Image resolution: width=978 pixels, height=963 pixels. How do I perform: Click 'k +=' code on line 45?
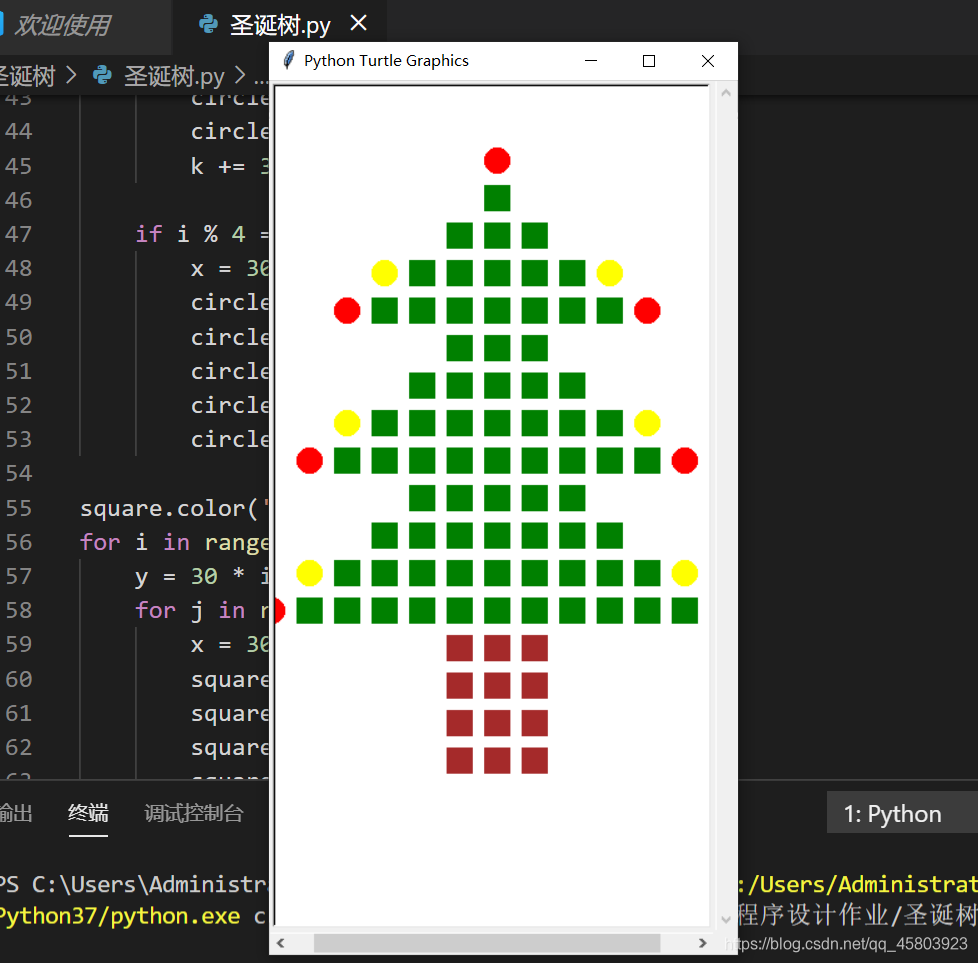pyautogui.click(x=230, y=167)
